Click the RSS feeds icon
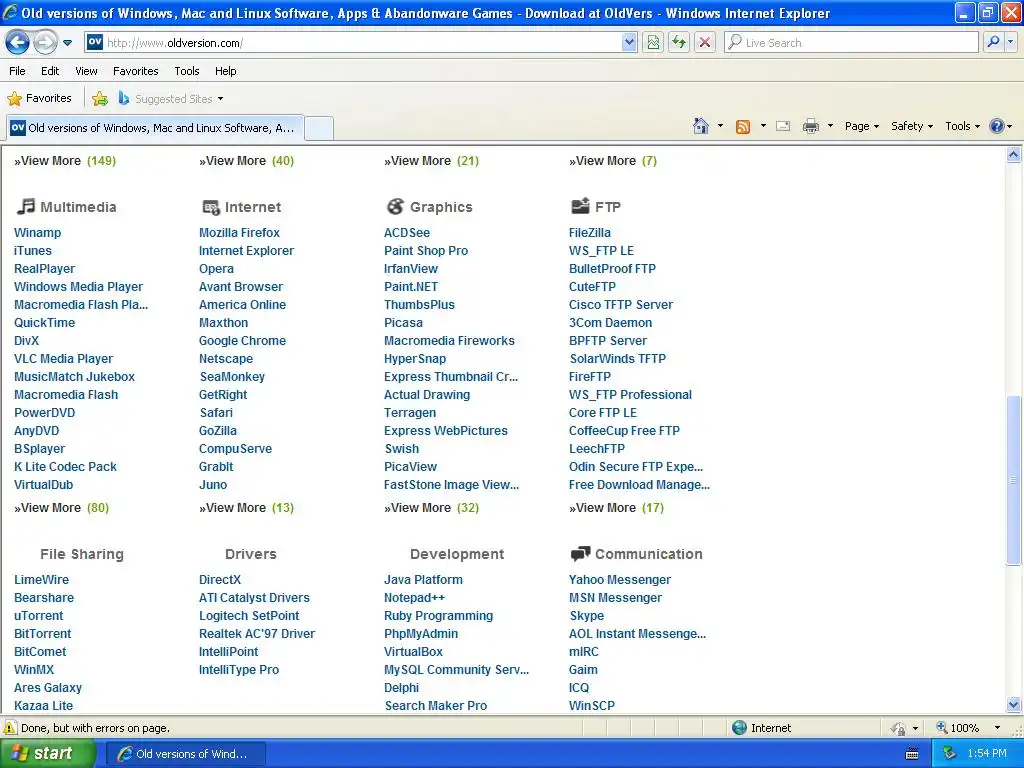This screenshot has width=1024, height=768. (x=743, y=127)
